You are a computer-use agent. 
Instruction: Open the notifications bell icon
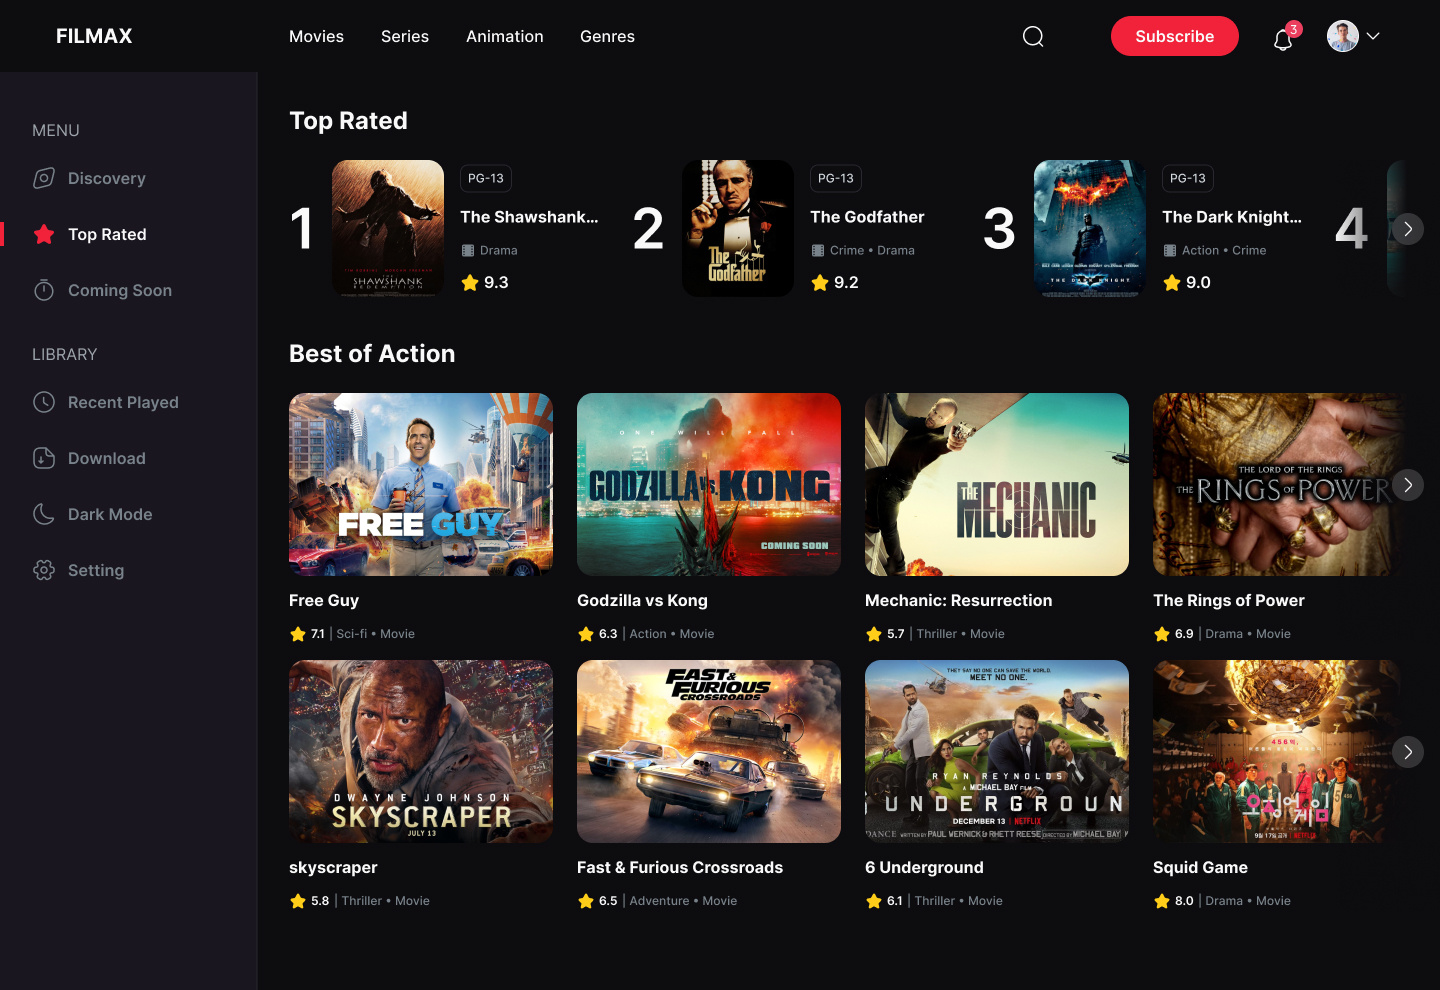pyautogui.click(x=1283, y=40)
